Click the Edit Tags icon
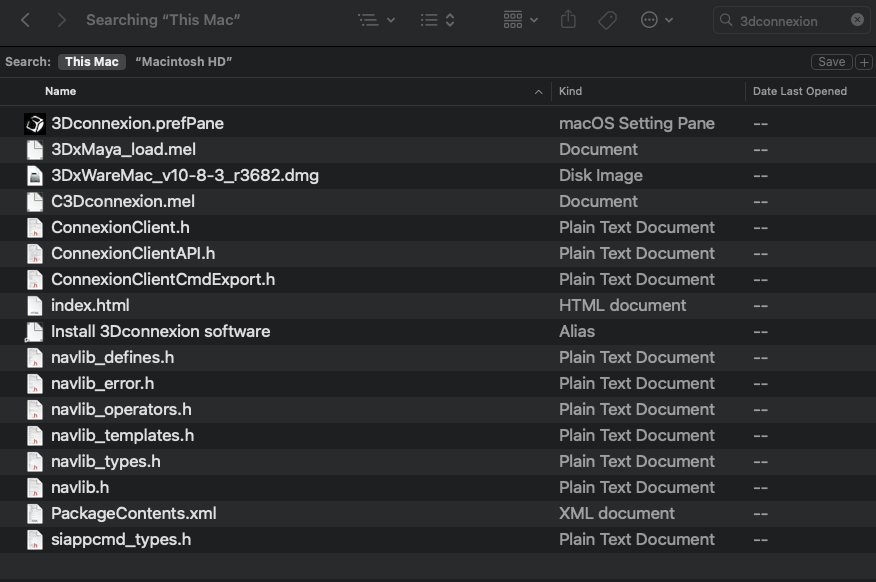876x582 pixels. pos(607,20)
